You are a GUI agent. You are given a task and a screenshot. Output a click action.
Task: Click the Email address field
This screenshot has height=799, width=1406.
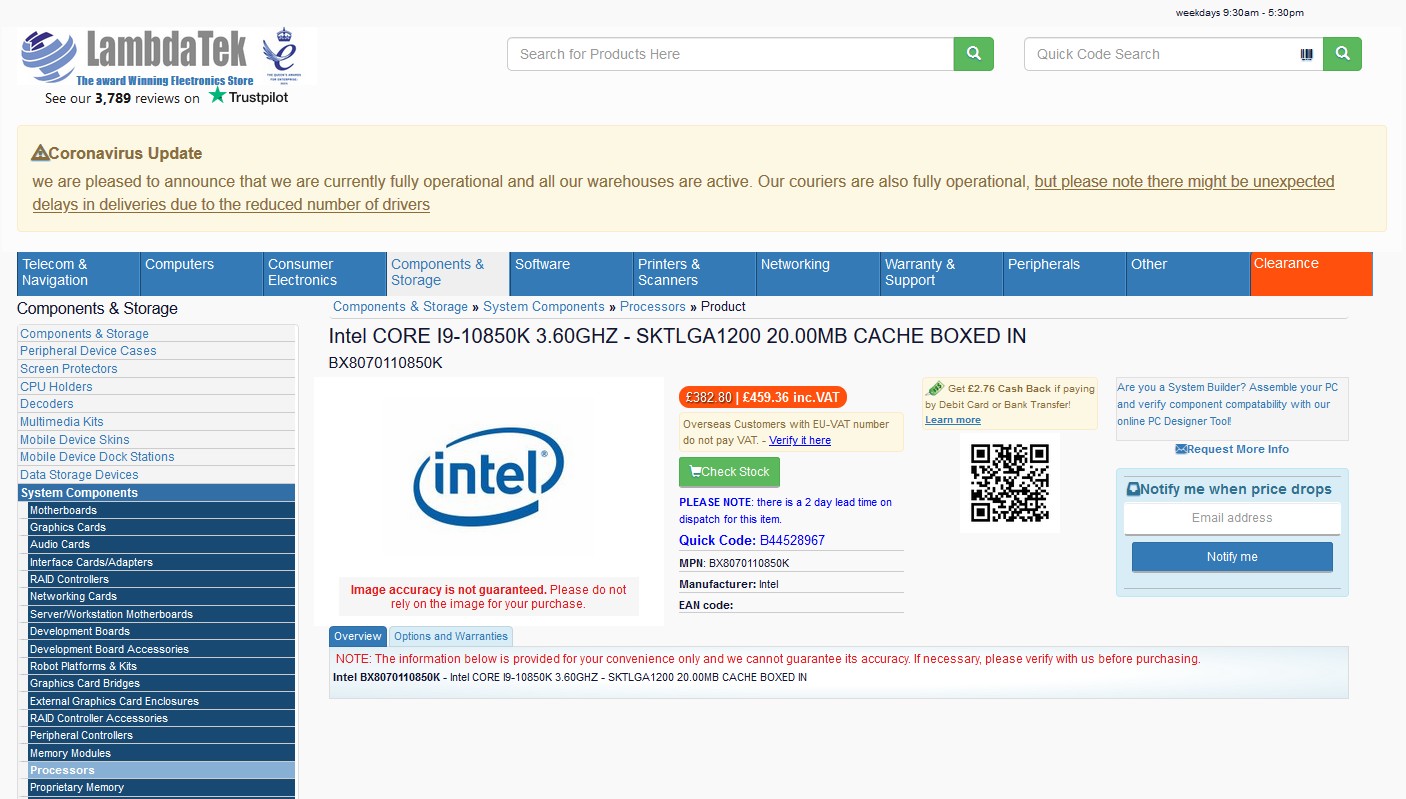[x=1232, y=518]
